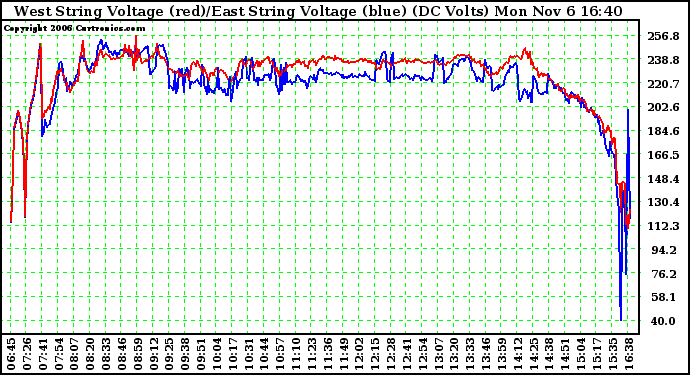
Task: Click the 256.8 y-axis label
Action: pyautogui.click(x=663, y=36)
